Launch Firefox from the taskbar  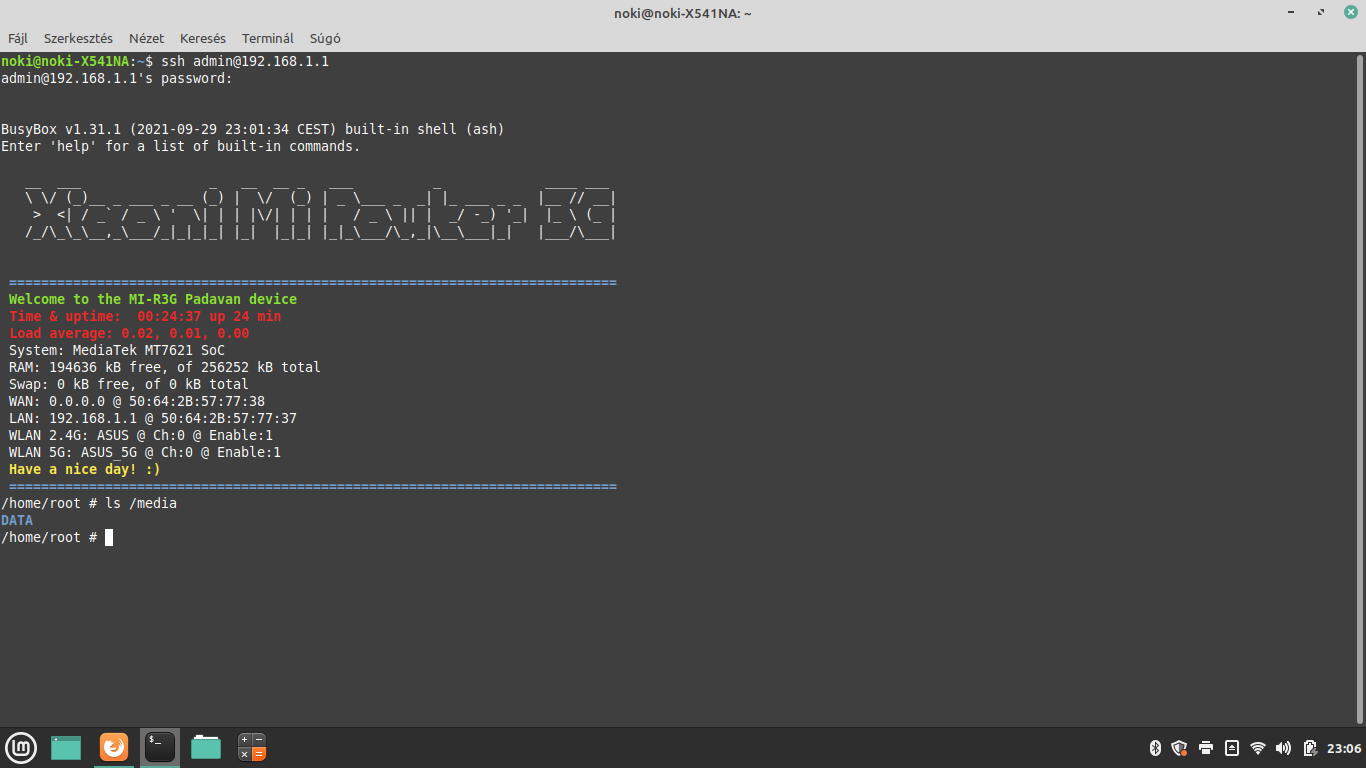tap(114, 747)
